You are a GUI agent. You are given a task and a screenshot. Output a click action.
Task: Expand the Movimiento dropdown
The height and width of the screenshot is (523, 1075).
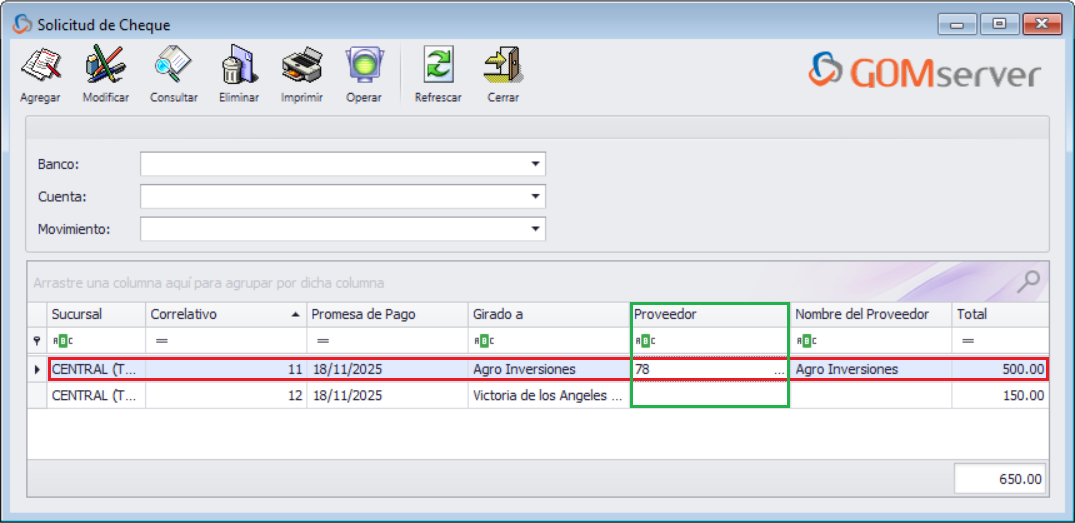click(x=535, y=230)
